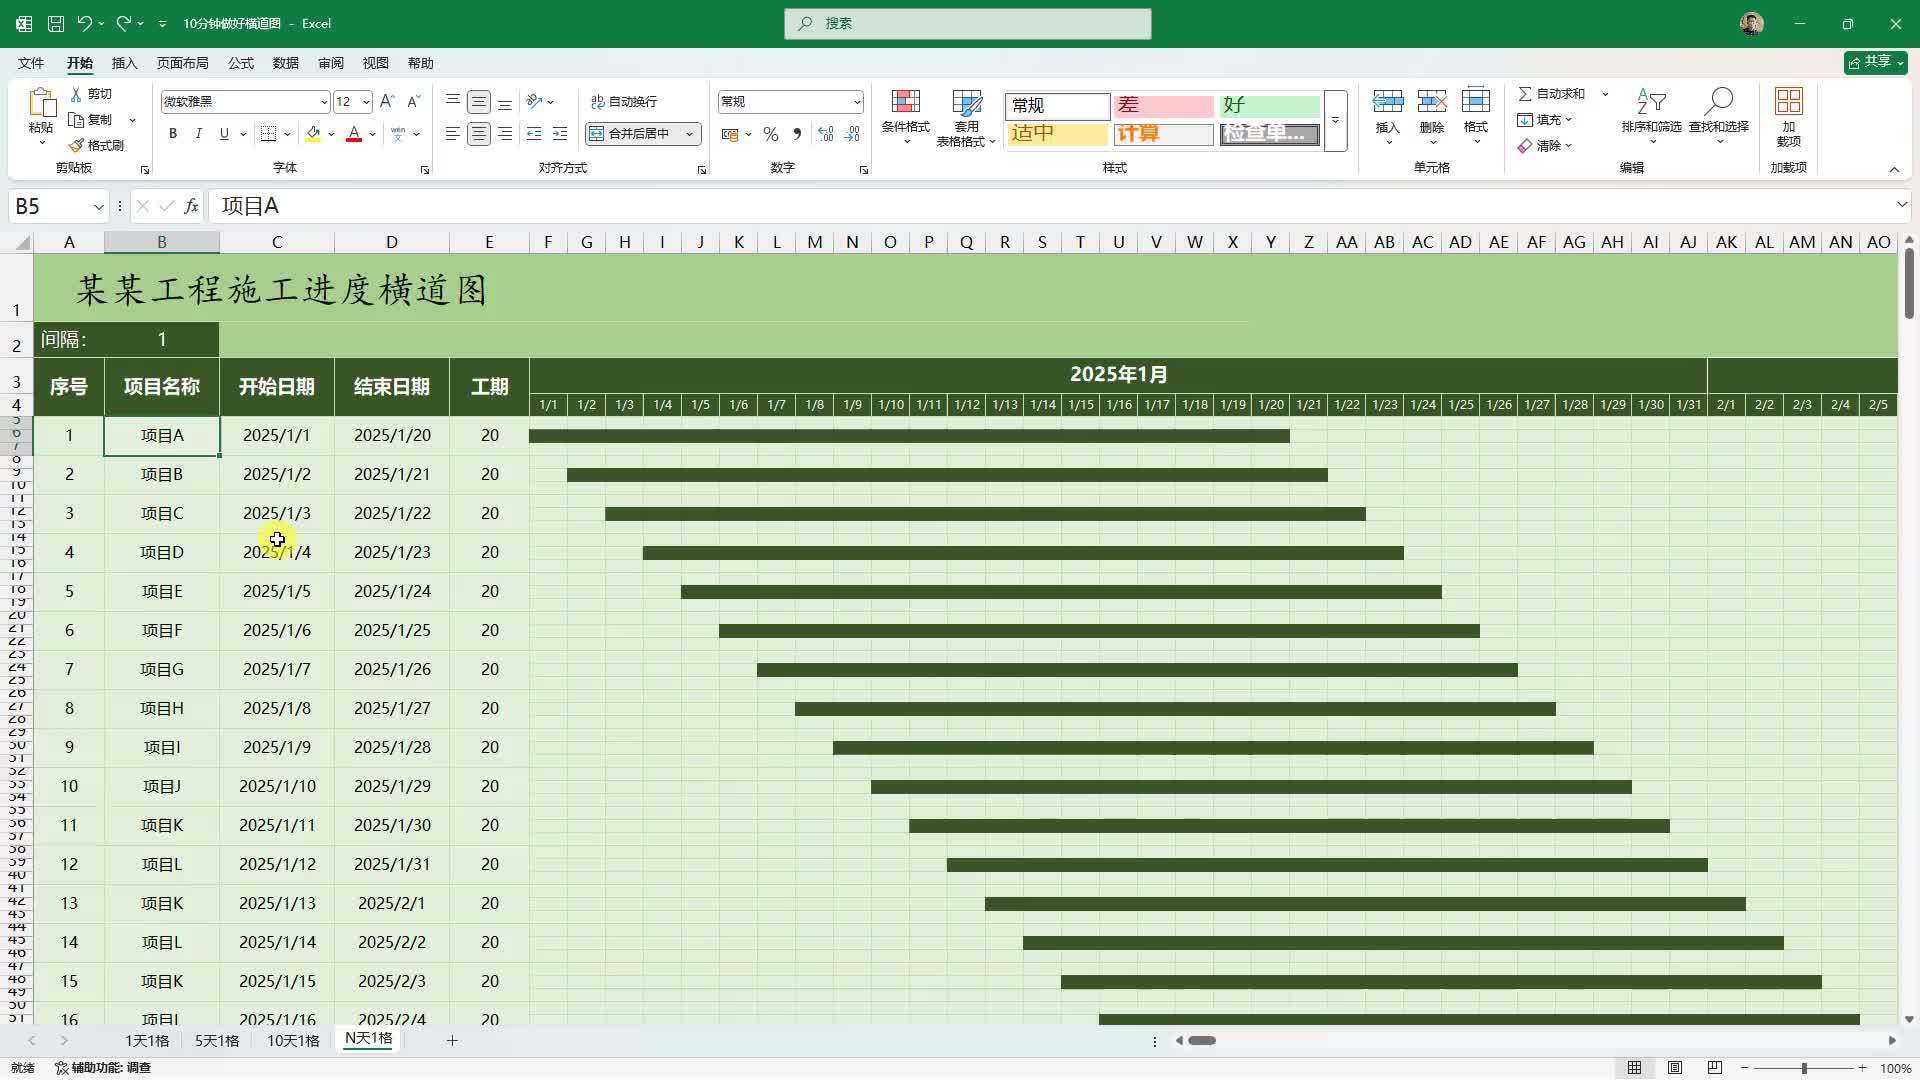Click the Insert cells icon
The height and width of the screenshot is (1080, 1920).
pos(1387,103)
